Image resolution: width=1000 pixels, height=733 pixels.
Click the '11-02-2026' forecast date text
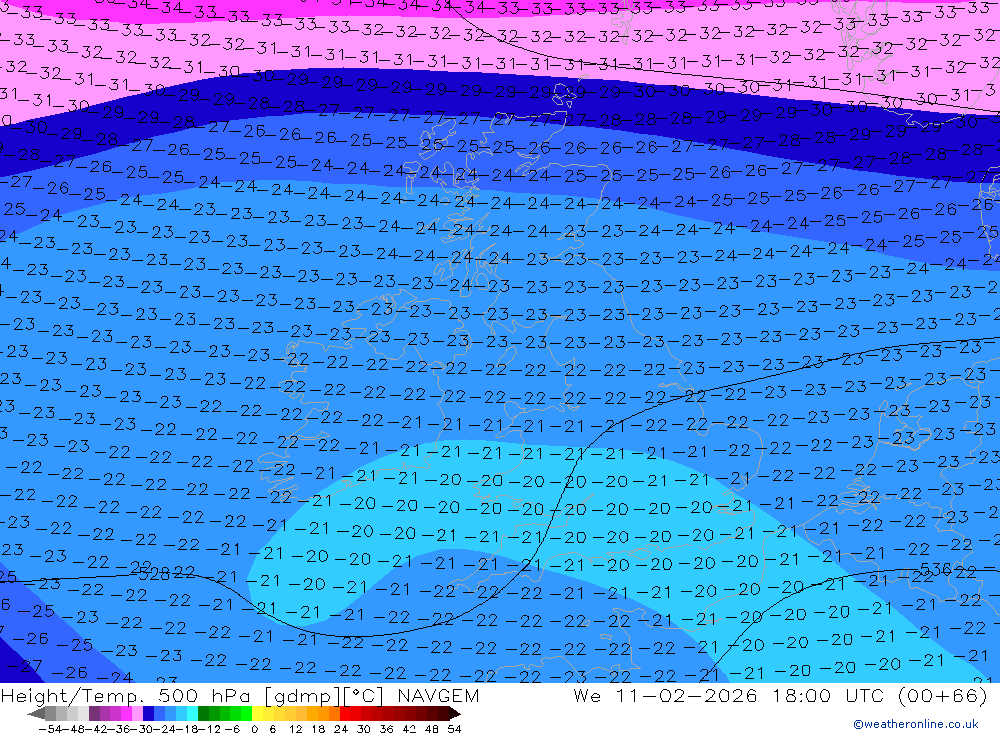click(686, 695)
